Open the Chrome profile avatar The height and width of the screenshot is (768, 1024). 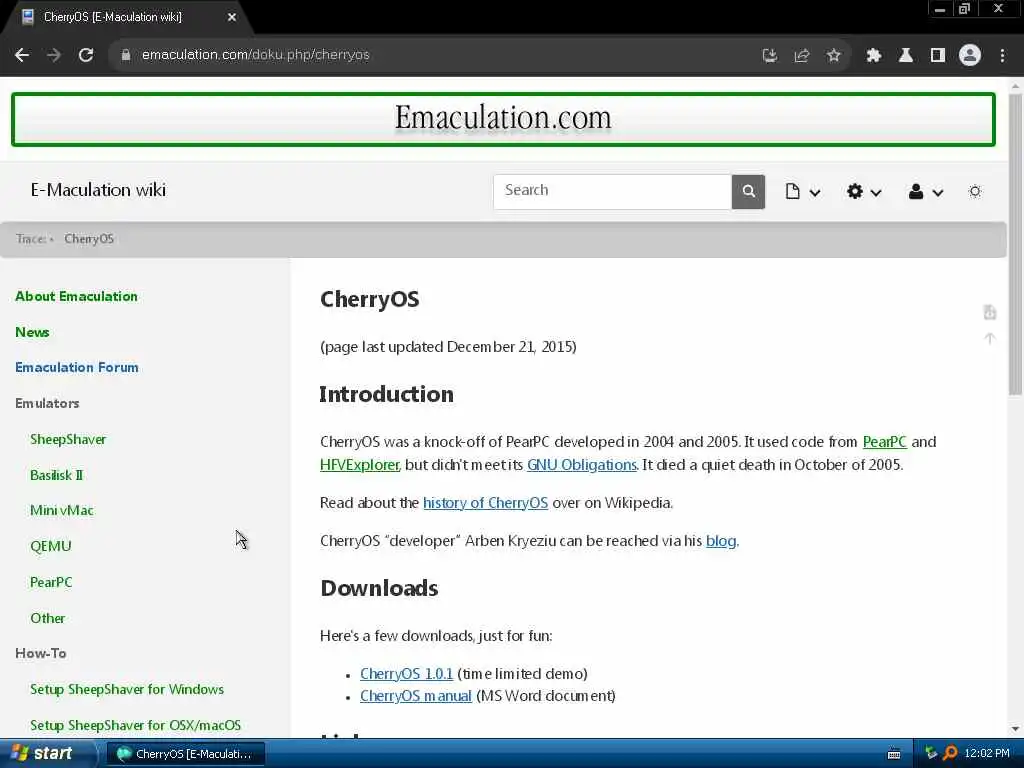tap(970, 56)
